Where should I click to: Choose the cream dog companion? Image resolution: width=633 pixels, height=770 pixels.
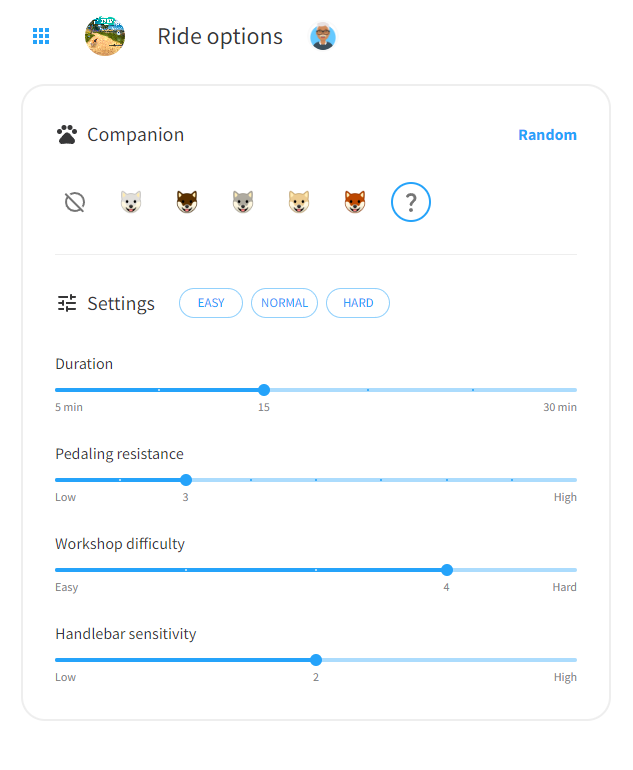tap(299, 202)
